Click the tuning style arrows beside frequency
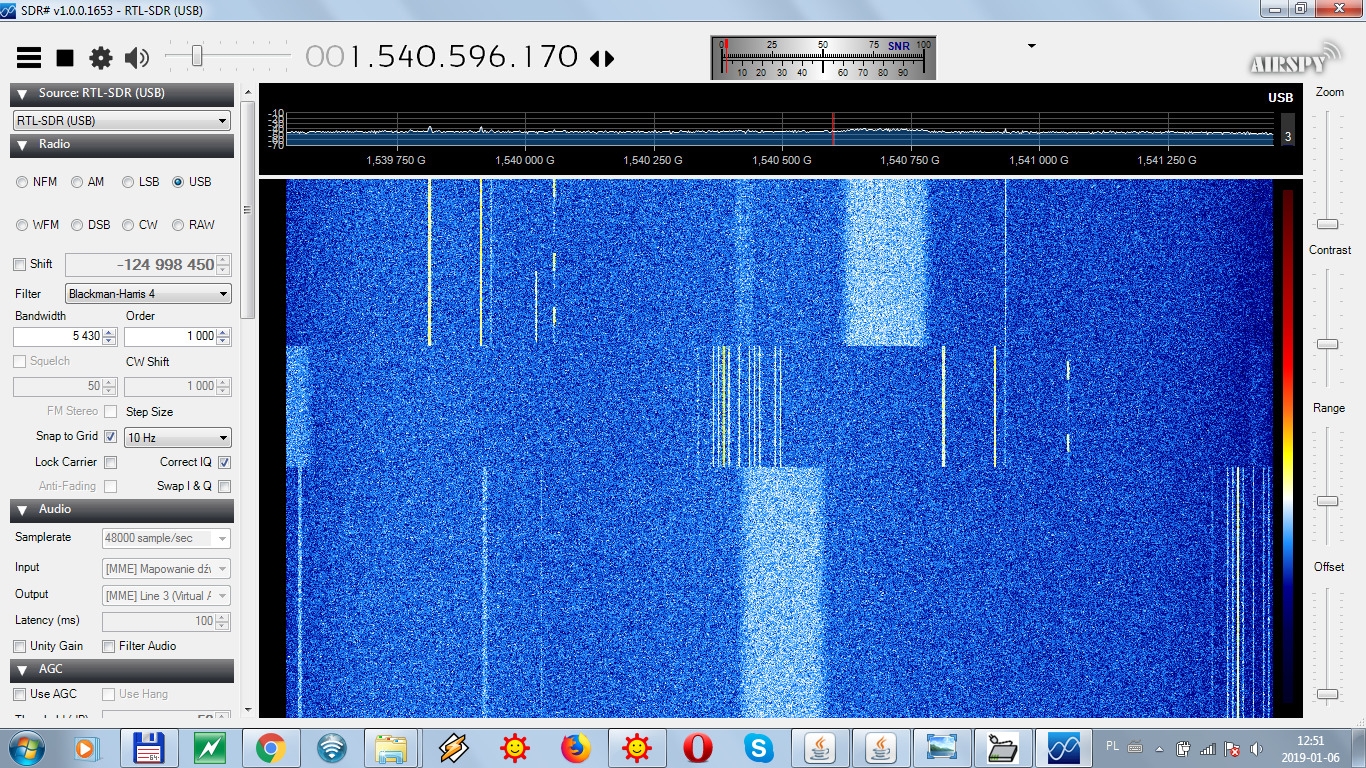The width and height of the screenshot is (1366, 768). (602, 58)
